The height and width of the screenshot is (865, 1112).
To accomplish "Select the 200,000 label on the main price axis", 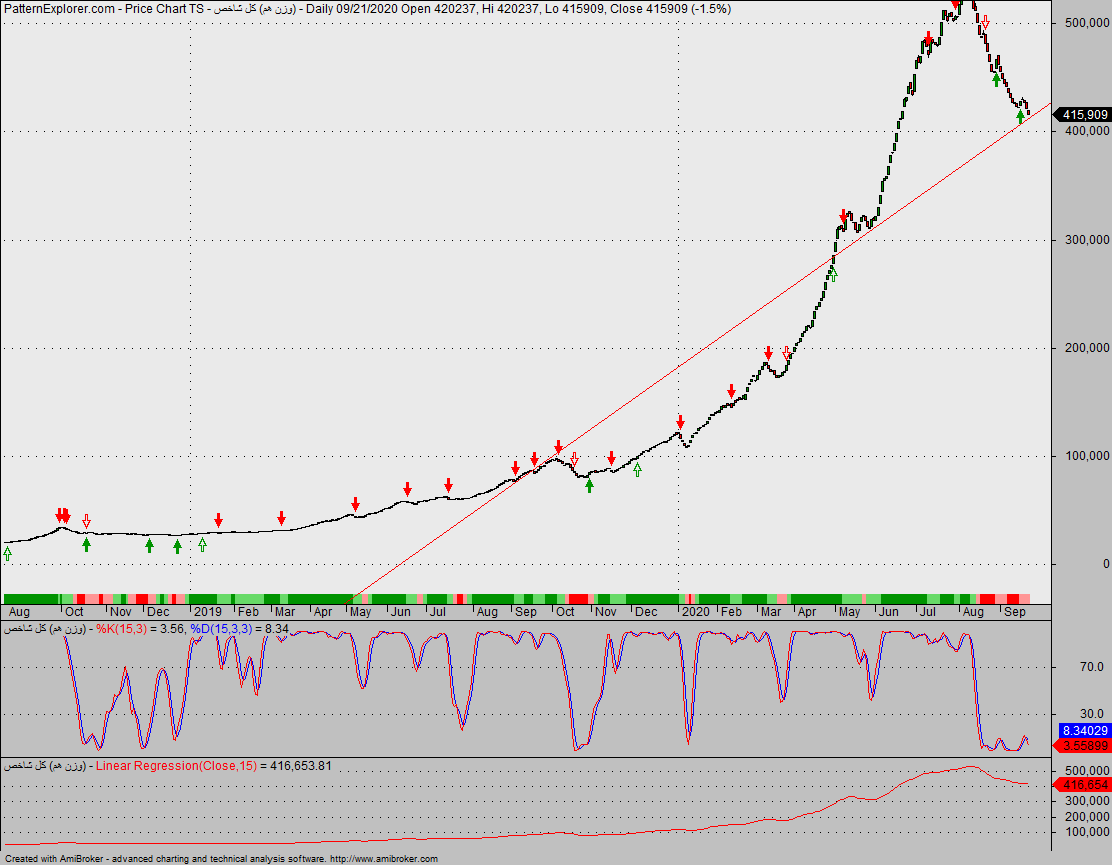I will 1087,347.
